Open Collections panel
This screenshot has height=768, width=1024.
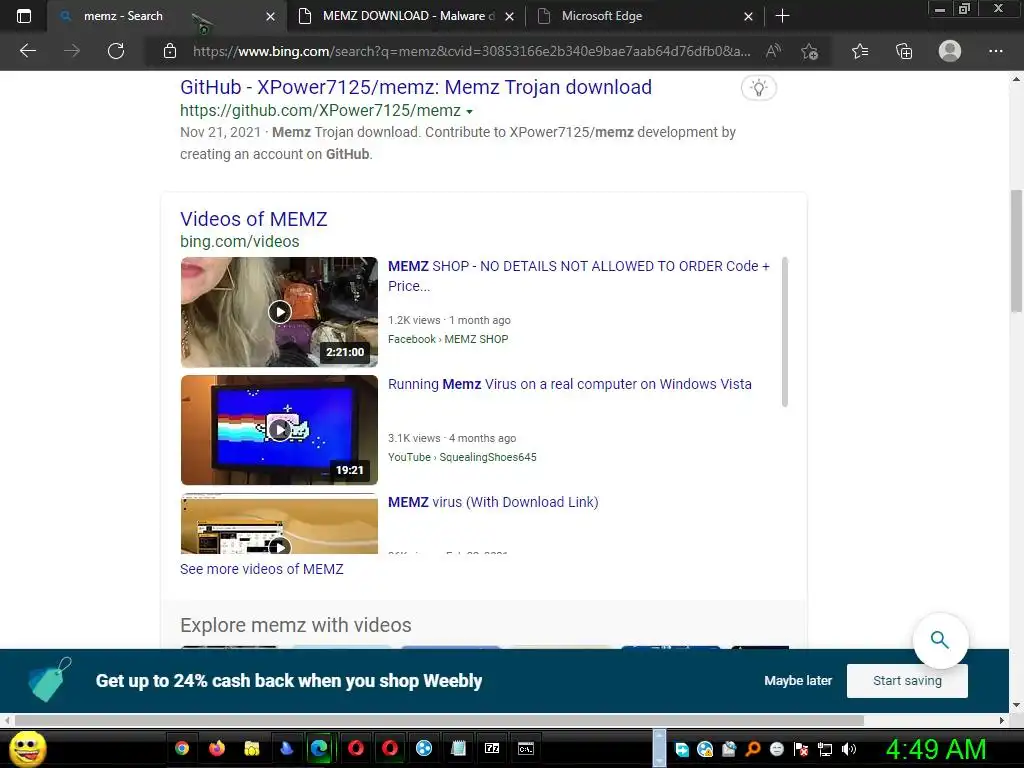[x=904, y=51]
